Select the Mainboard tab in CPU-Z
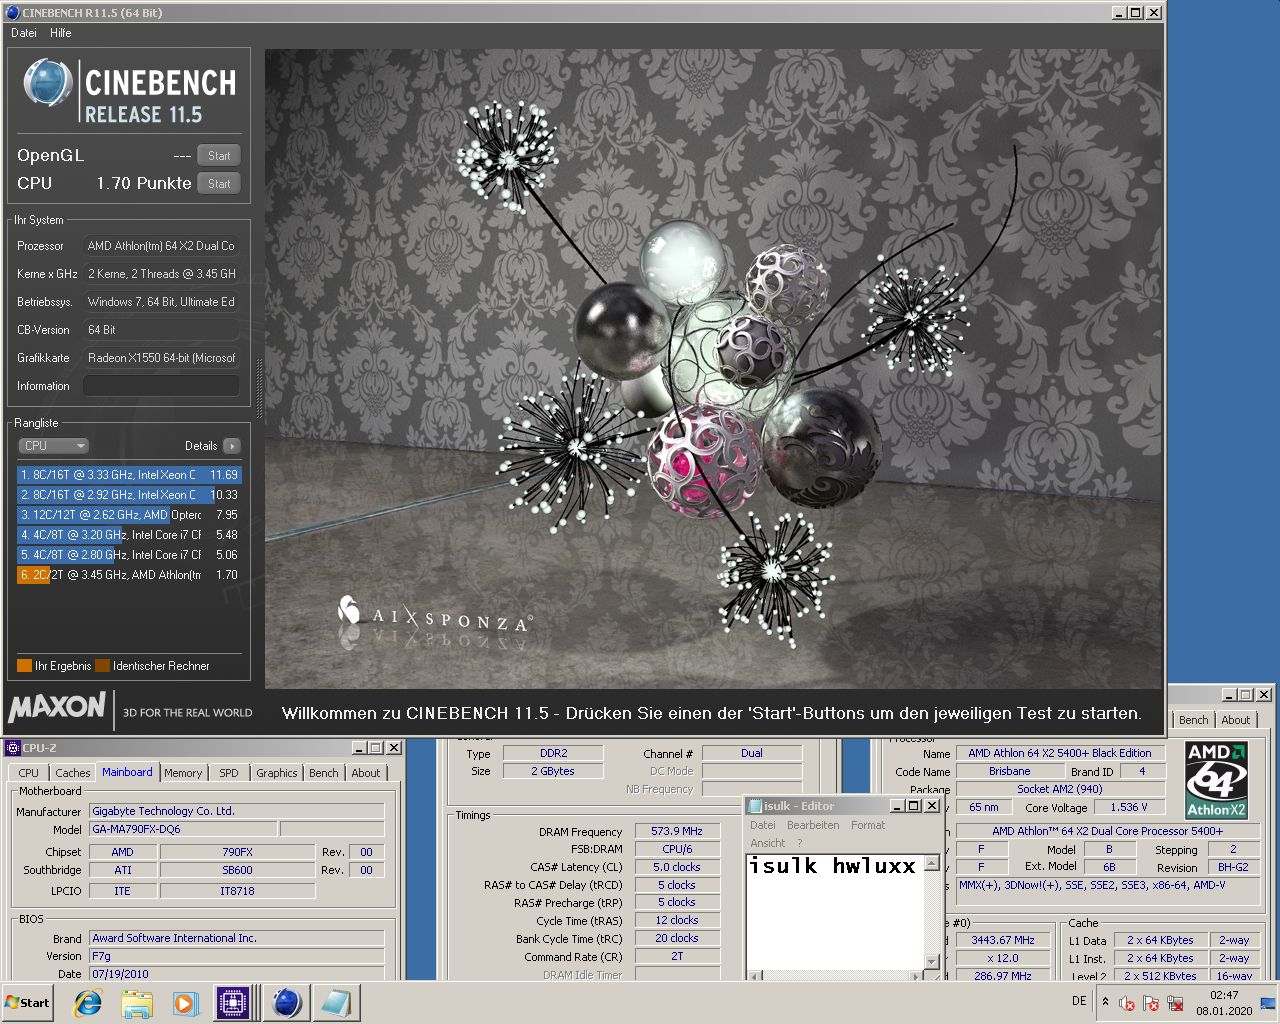The image size is (1280, 1024). pyautogui.click(x=127, y=772)
